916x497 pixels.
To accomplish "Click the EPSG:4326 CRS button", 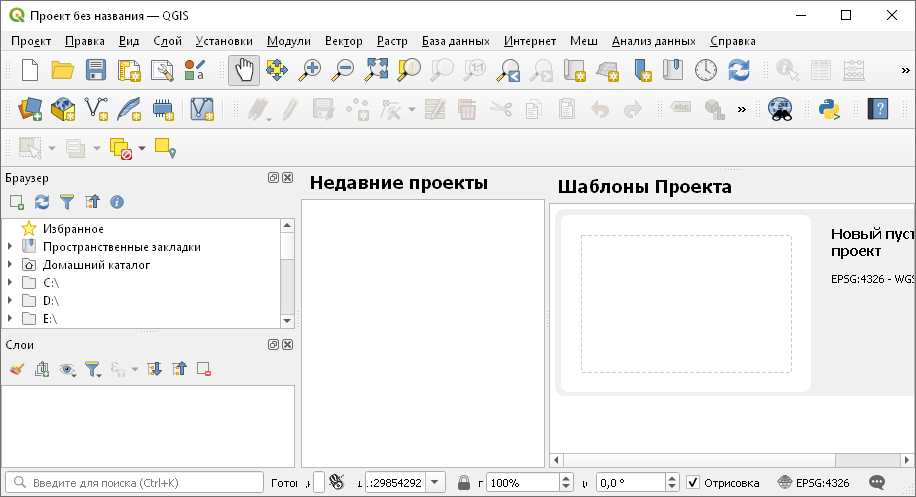I will point(813,482).
